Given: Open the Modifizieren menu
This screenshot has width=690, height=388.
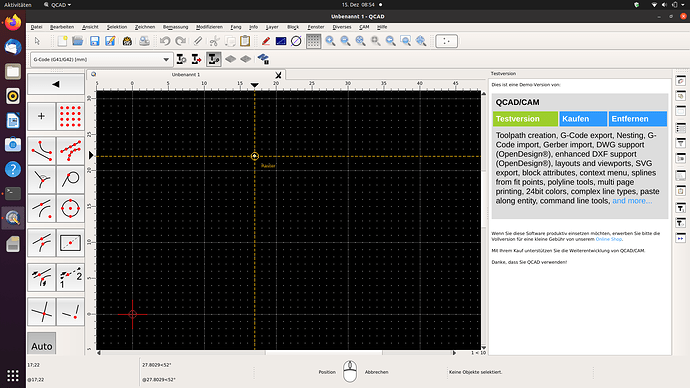Looking at the screenshot, I should pyautogui.click(x=209, y=27).
